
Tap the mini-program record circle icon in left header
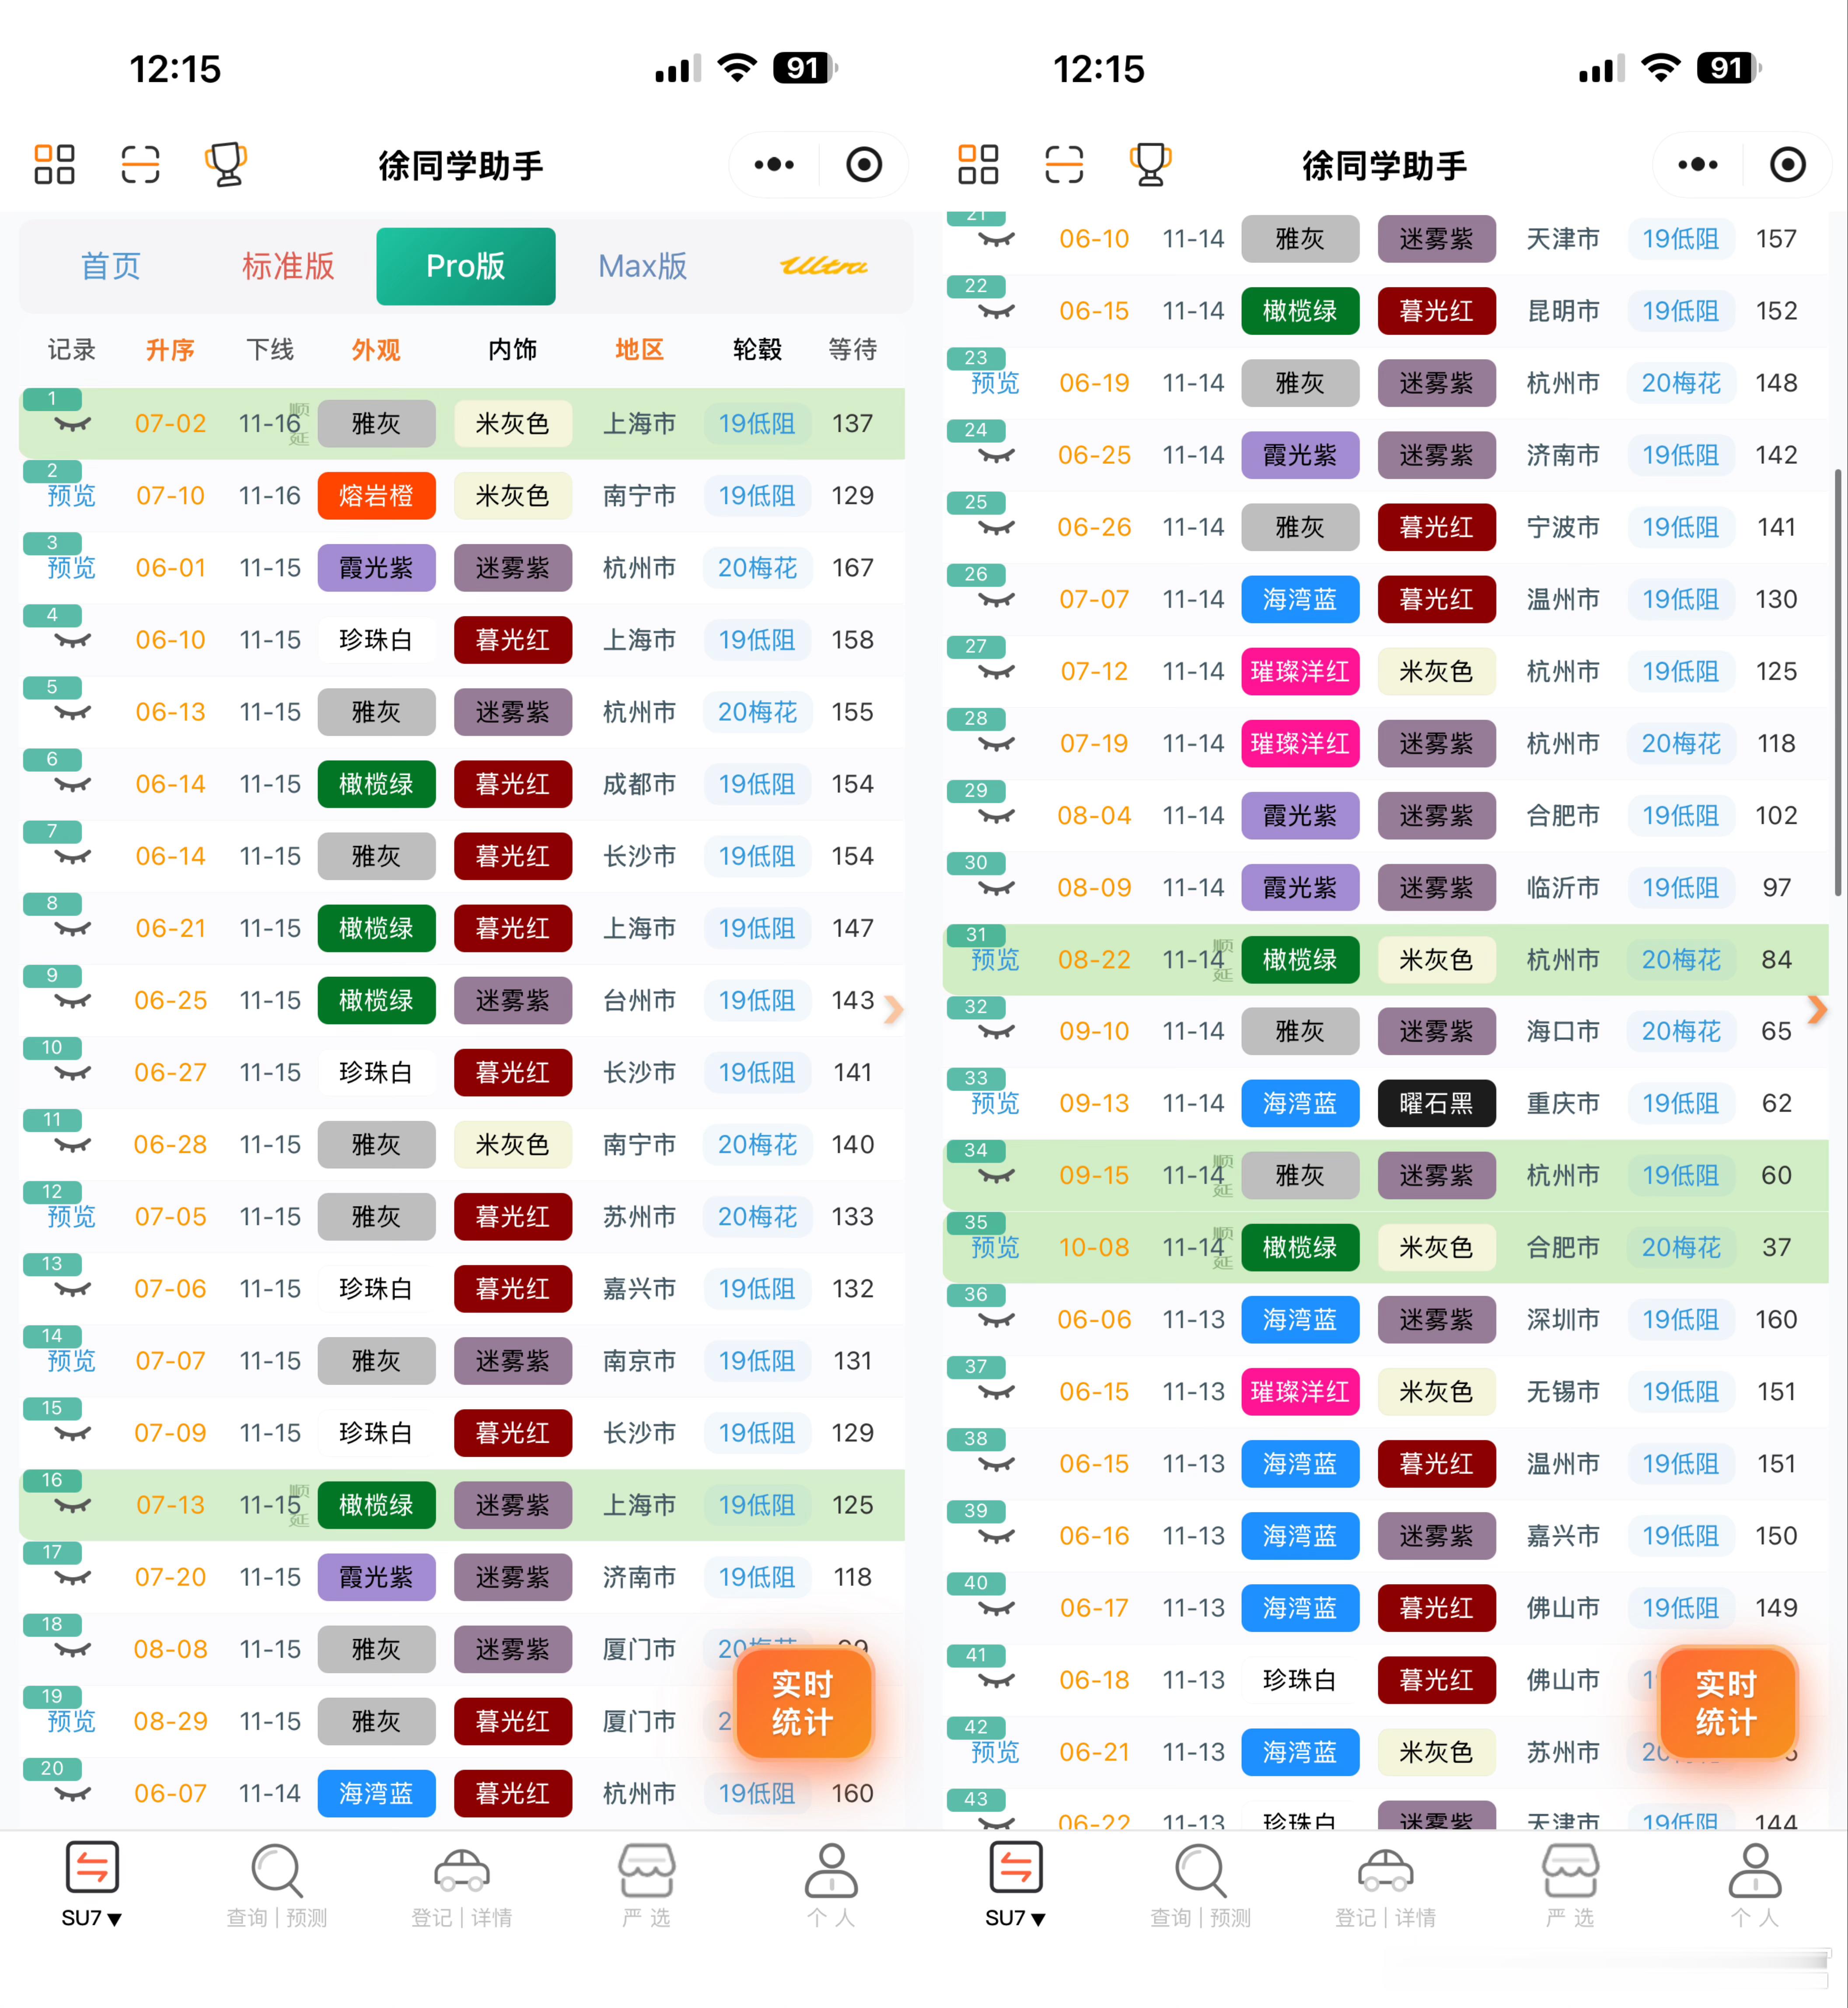click(x=863, y=164)
